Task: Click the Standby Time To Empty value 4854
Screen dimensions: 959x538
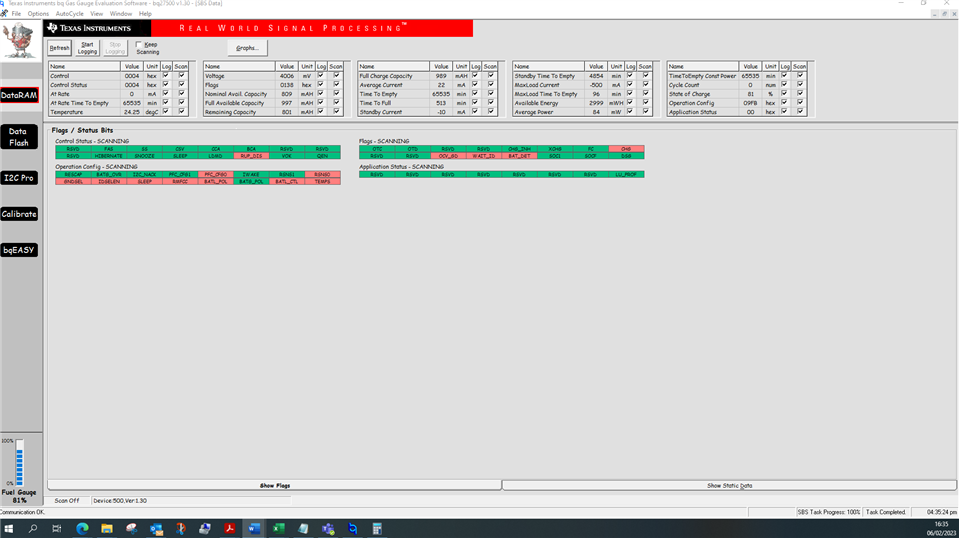Action: (x=596, y=76)
